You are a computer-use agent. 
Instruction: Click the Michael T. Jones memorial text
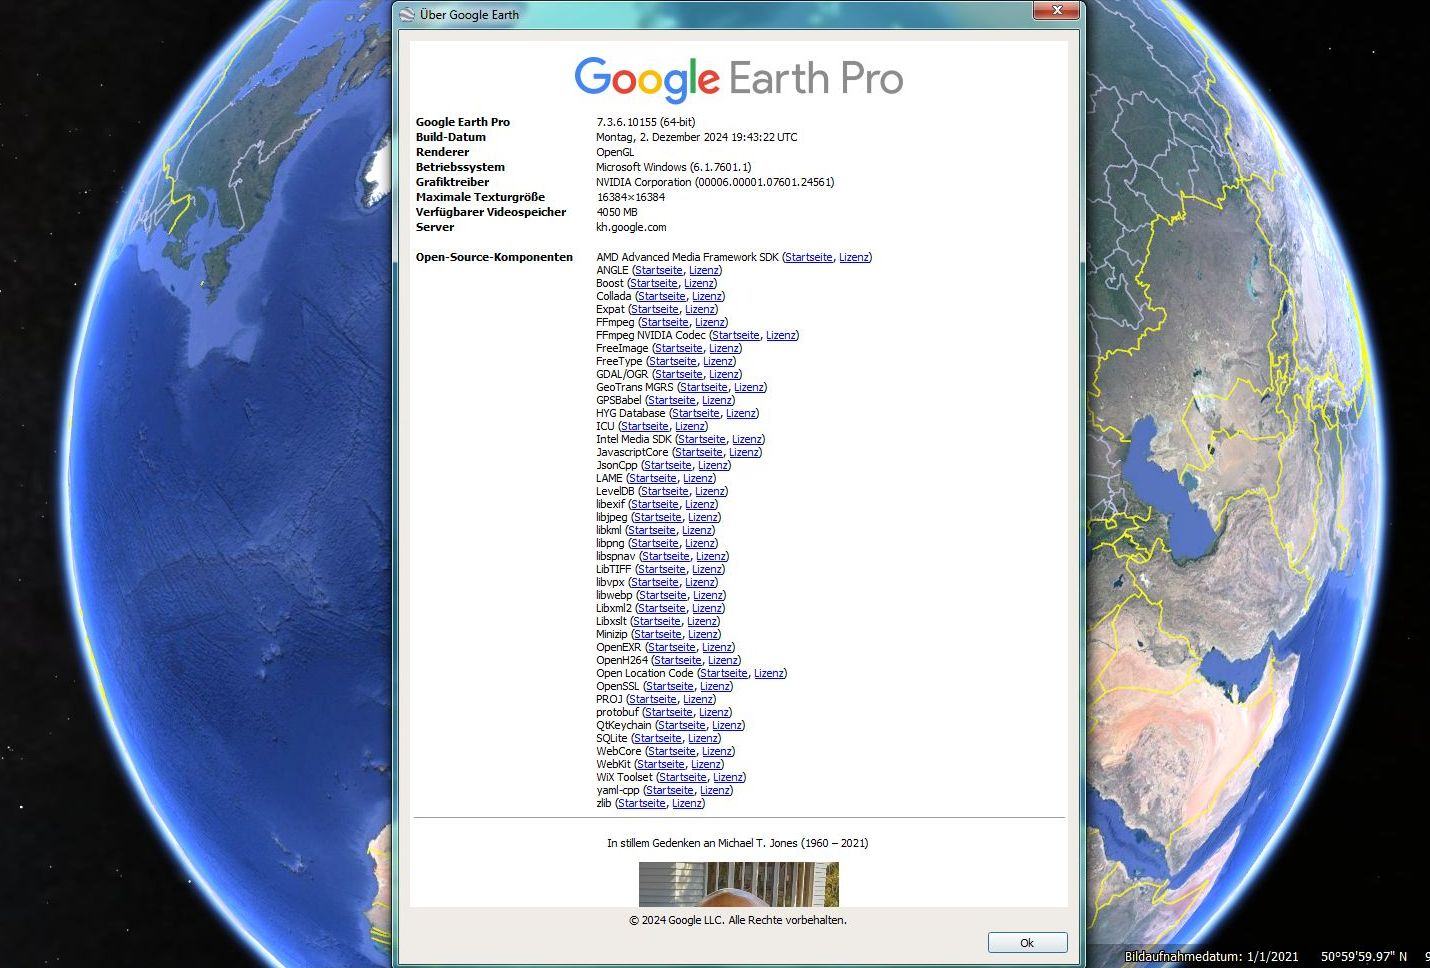click(x=738, y=843)
